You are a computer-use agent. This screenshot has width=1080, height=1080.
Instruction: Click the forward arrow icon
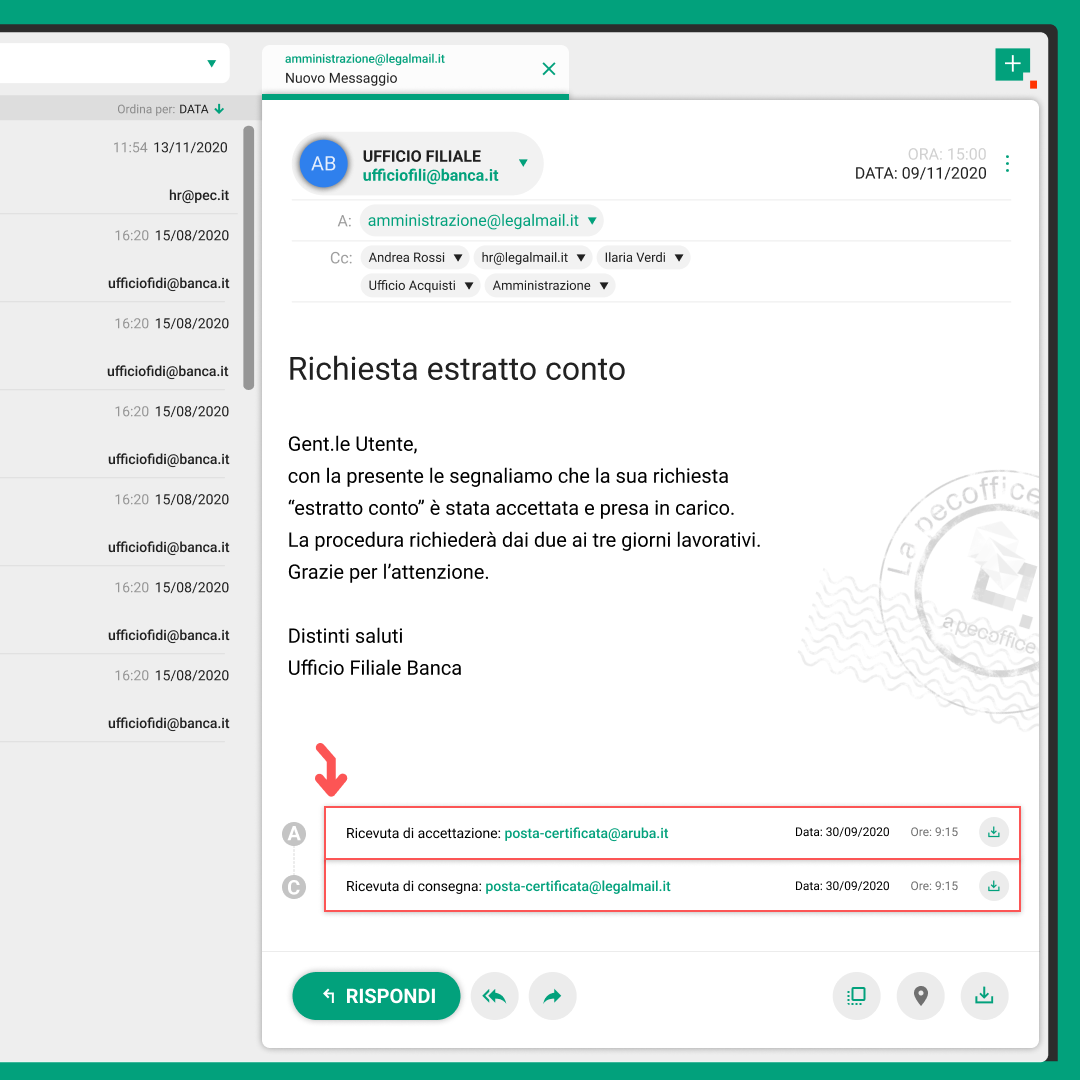coord(552,995)
